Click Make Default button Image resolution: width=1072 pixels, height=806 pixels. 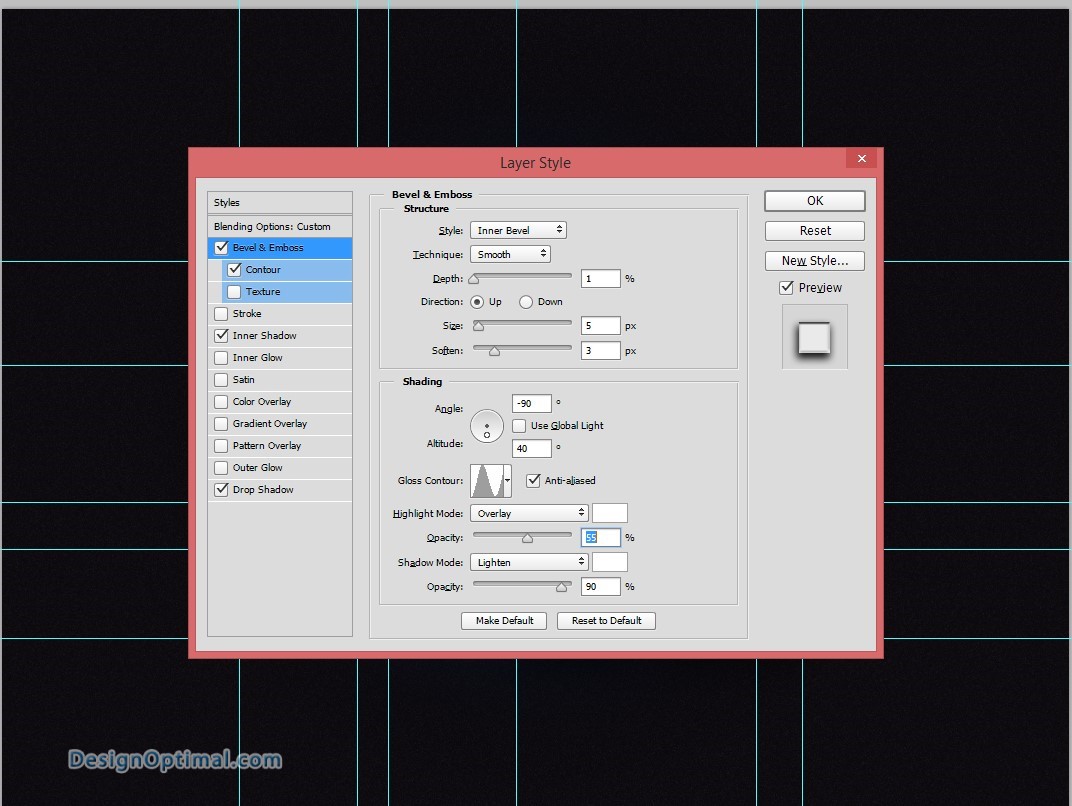[x=504, y=621]
